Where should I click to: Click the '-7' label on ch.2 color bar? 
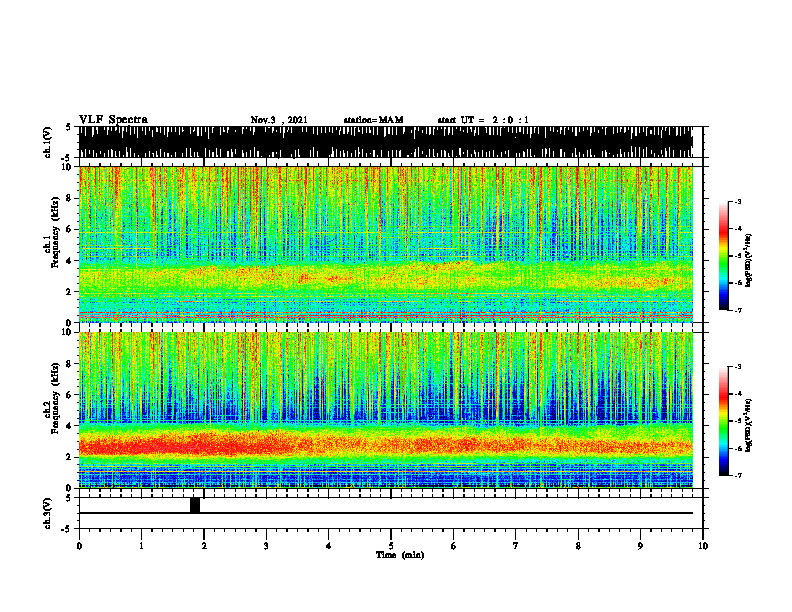tap(737, 475)
